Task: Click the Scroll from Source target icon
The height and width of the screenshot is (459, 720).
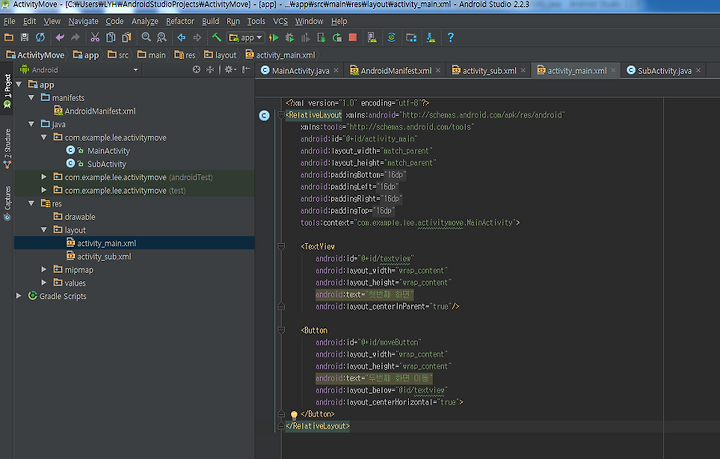Action: [x=197, y=70]
